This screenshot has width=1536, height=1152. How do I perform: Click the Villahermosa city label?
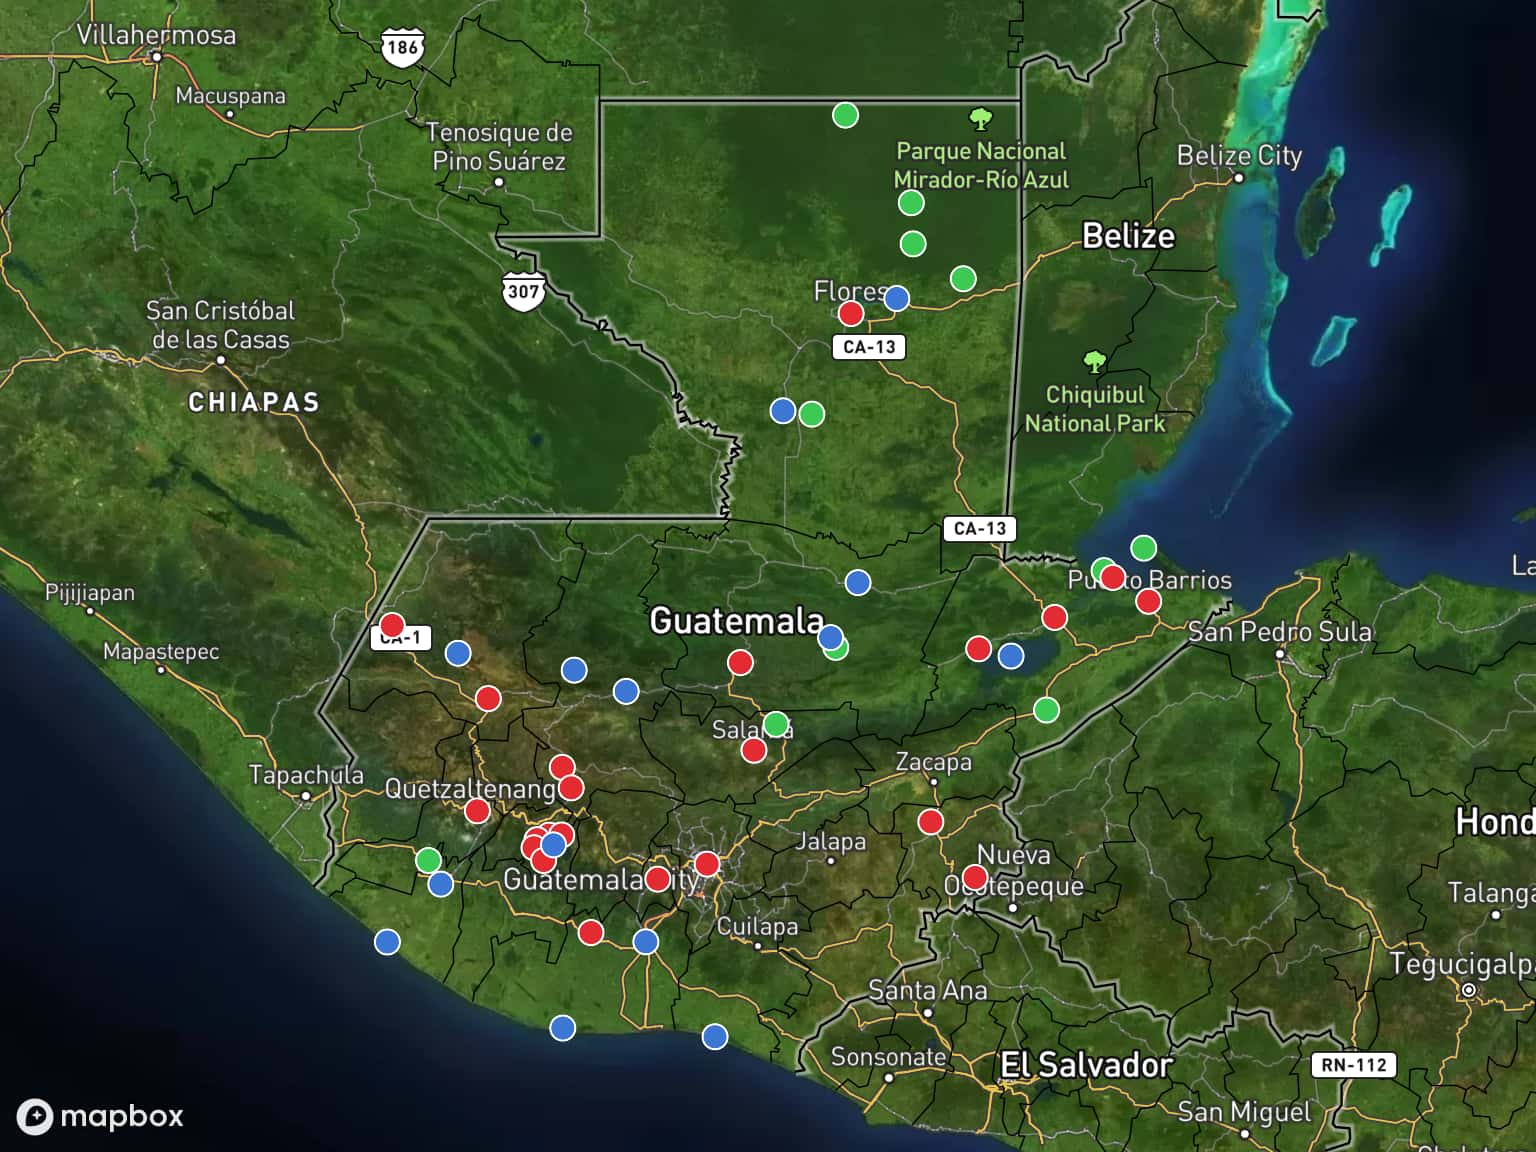tap(157, 35)
